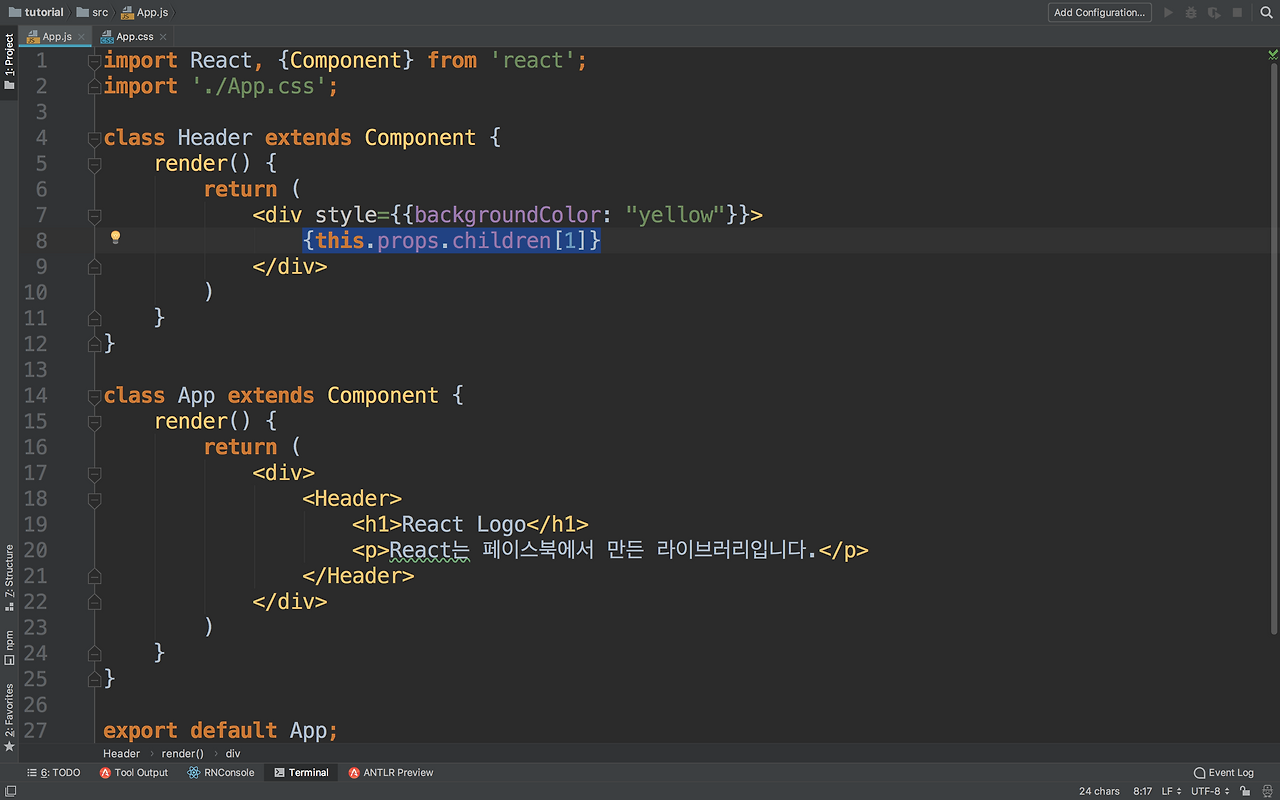Click the 'React Logo' heading text
Image resolution: width=1280 pixels, height=800 pixels.
pos(464,525)
